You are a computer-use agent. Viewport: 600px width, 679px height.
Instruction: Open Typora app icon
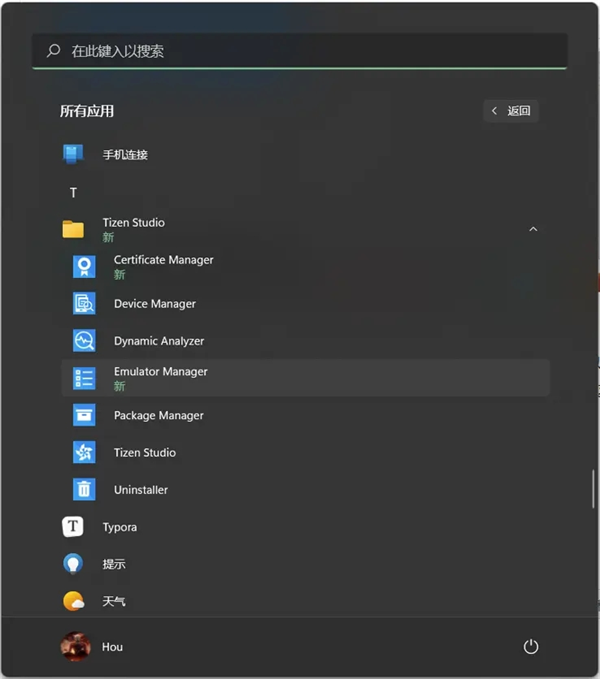73,527
